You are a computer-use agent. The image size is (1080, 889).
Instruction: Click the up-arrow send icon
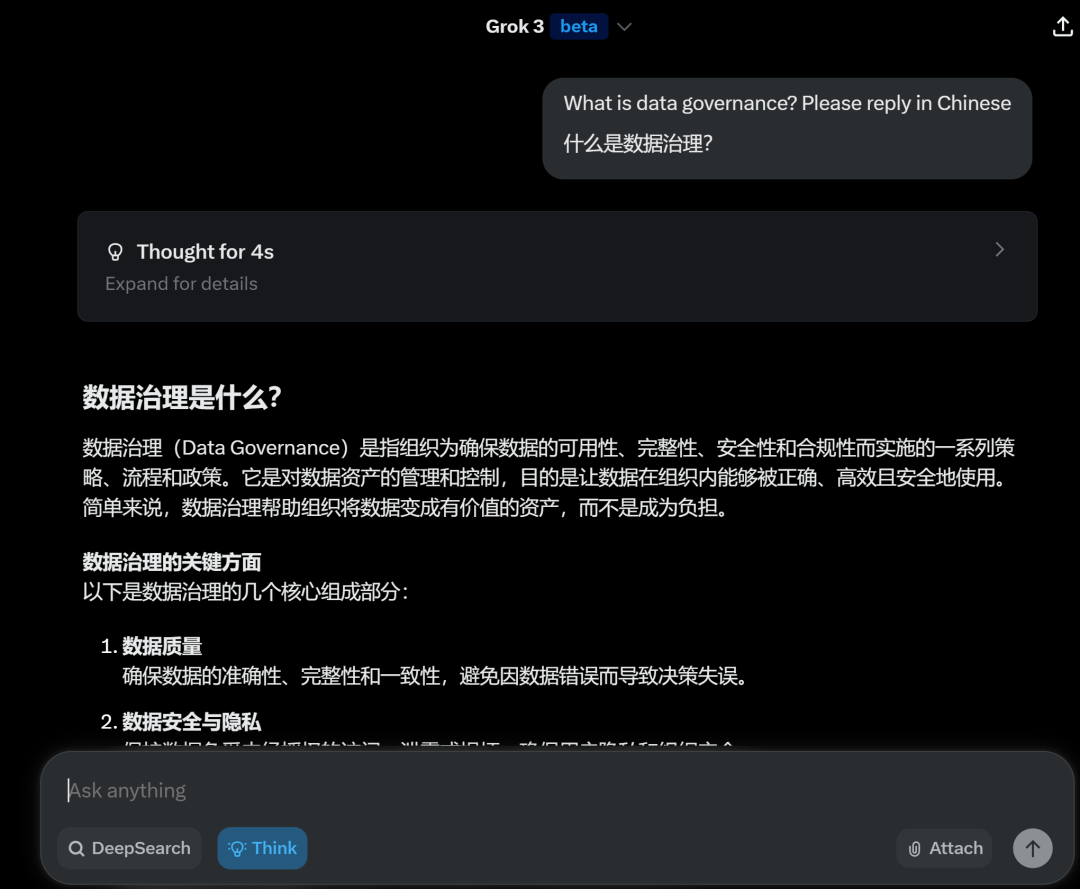[1032, 848]
